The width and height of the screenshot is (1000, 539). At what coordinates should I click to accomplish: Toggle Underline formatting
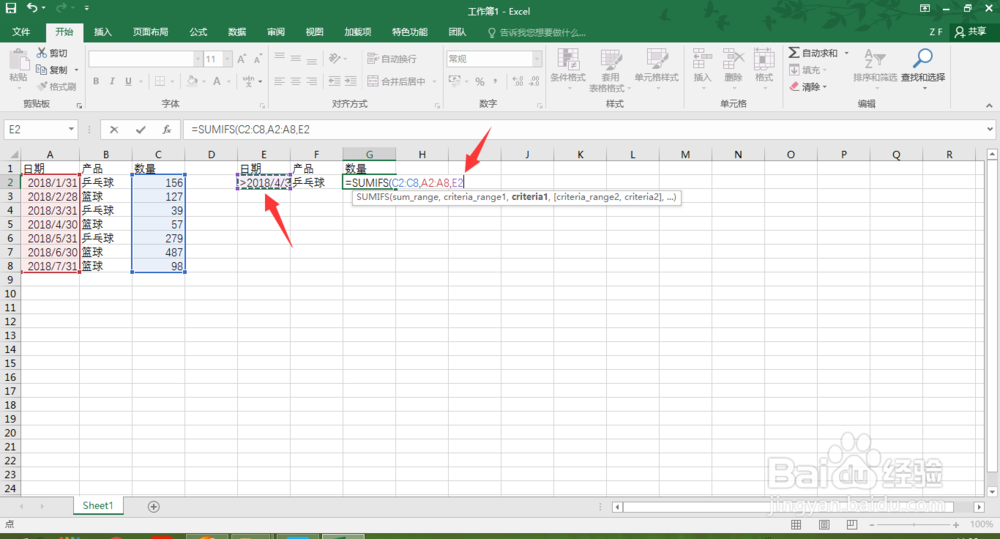pyautogui.click(x=128, y=81)
